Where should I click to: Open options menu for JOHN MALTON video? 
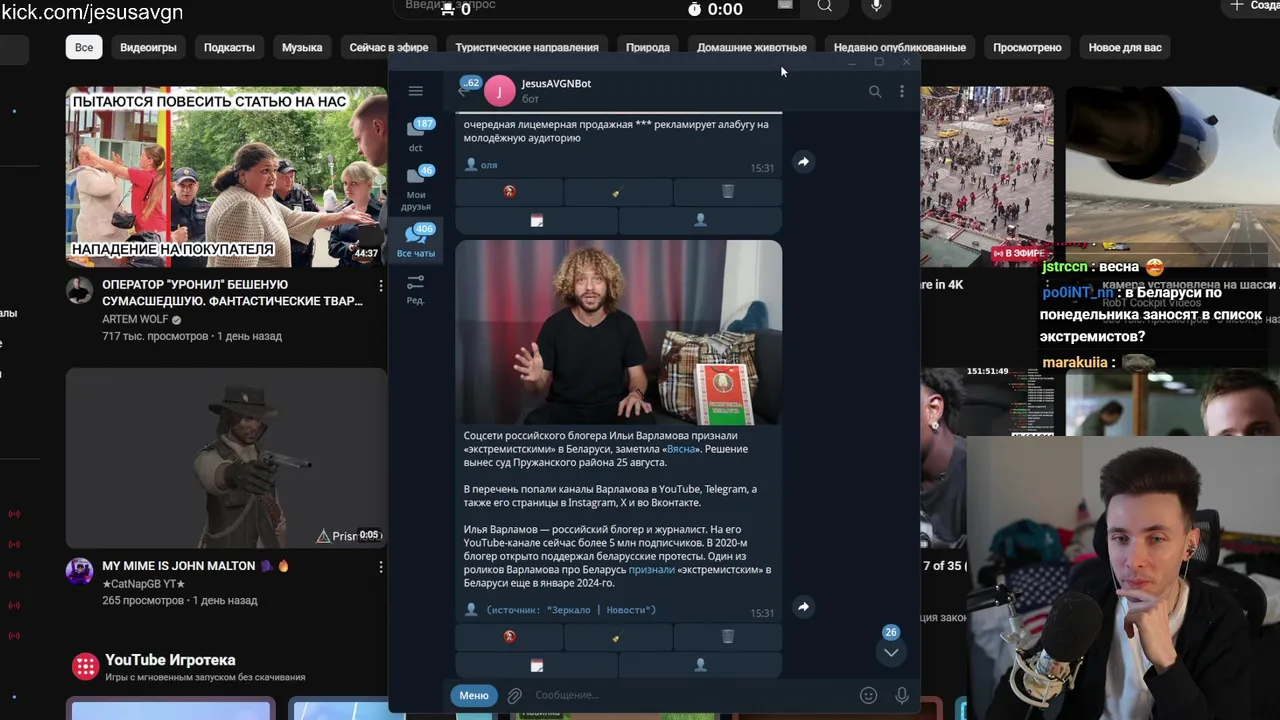[380, 567]
